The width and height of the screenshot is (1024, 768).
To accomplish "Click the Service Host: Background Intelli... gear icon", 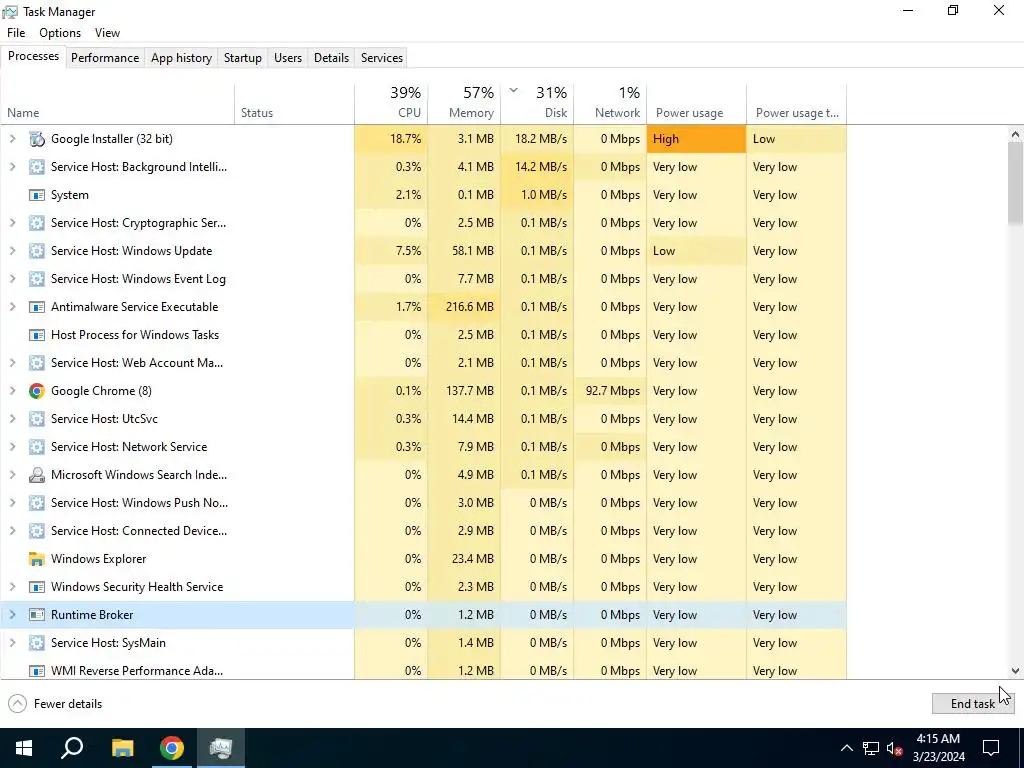I will [37, 167].
